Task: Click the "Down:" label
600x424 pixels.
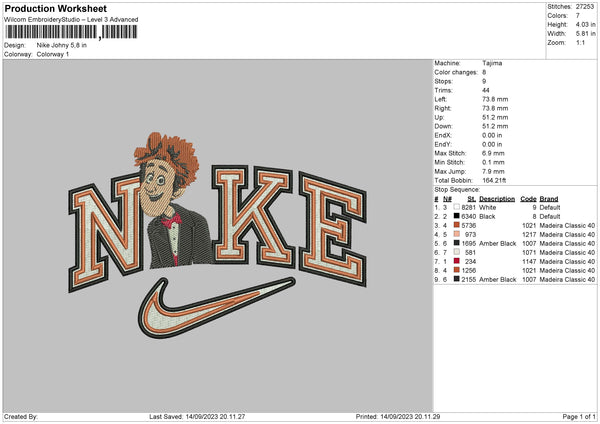Action: (x=443, y=126)
